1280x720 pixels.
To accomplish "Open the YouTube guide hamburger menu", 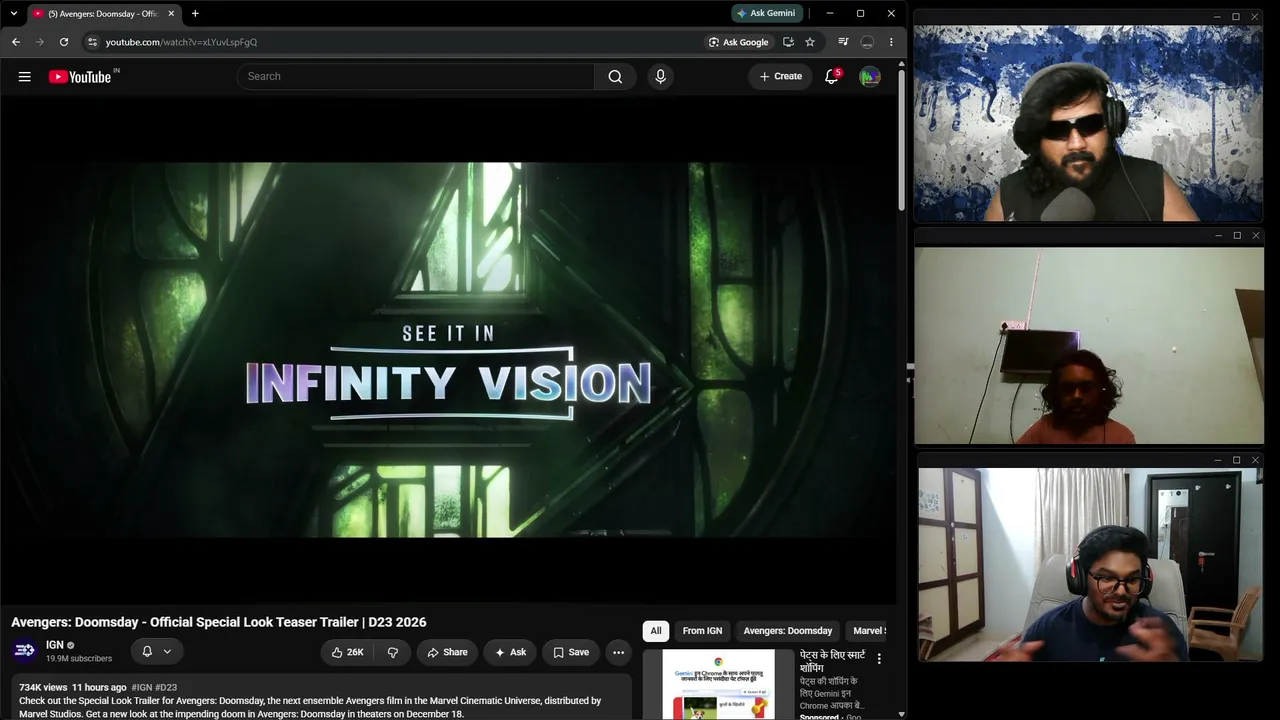I will [25, 77].
